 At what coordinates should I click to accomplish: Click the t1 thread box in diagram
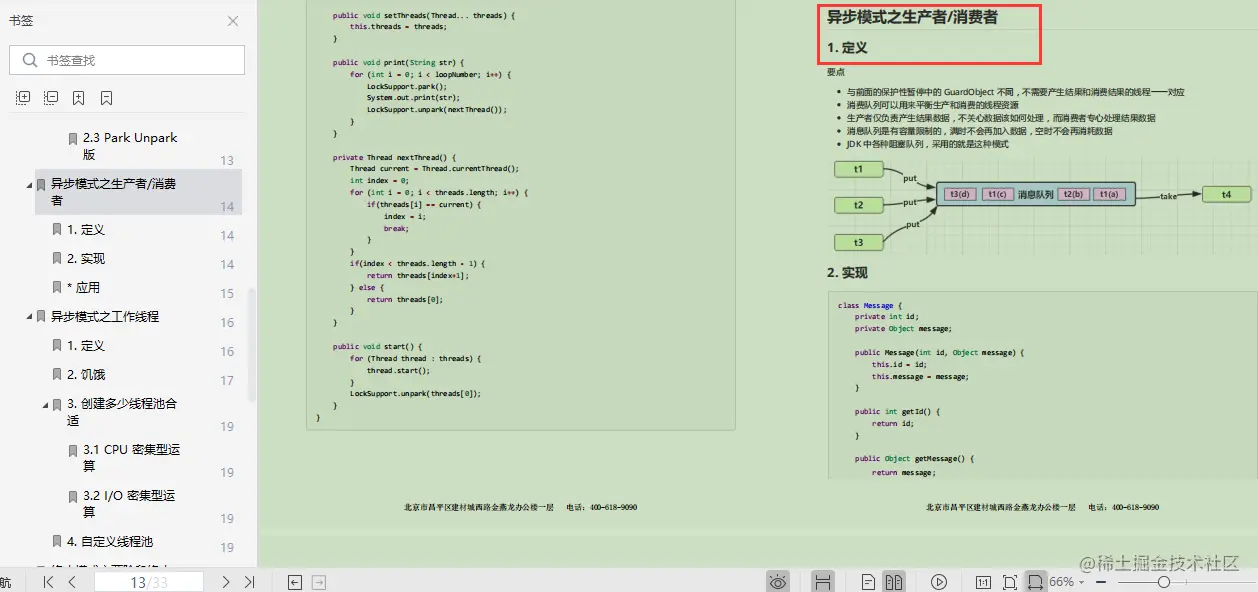858,169
